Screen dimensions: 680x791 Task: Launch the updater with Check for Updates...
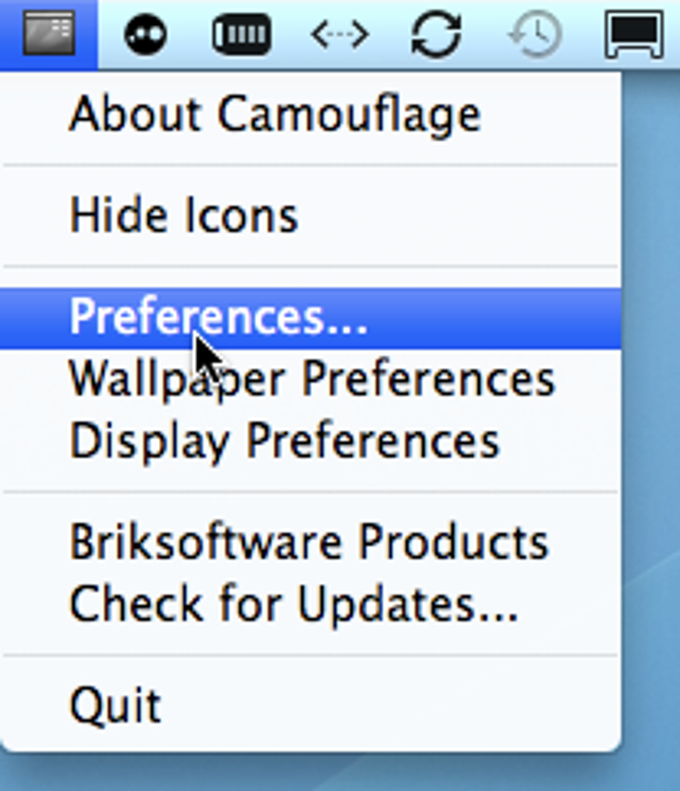(293, 603)
